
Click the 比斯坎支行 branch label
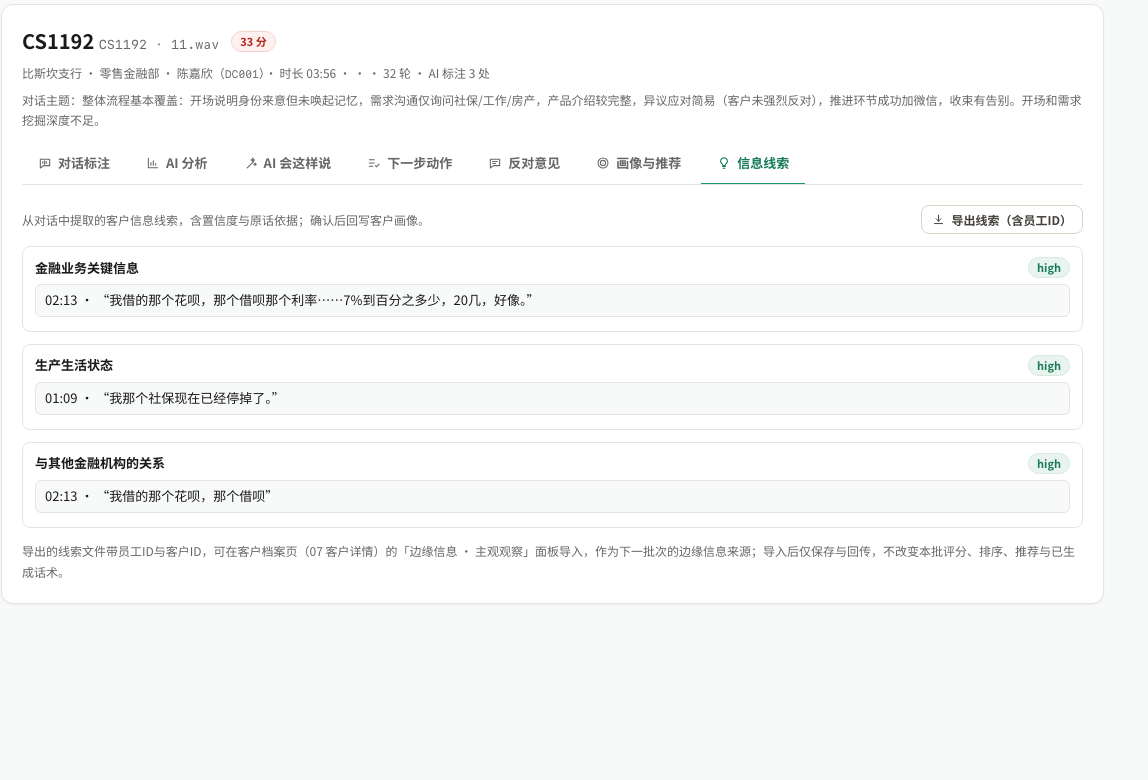tap(52, 74)
